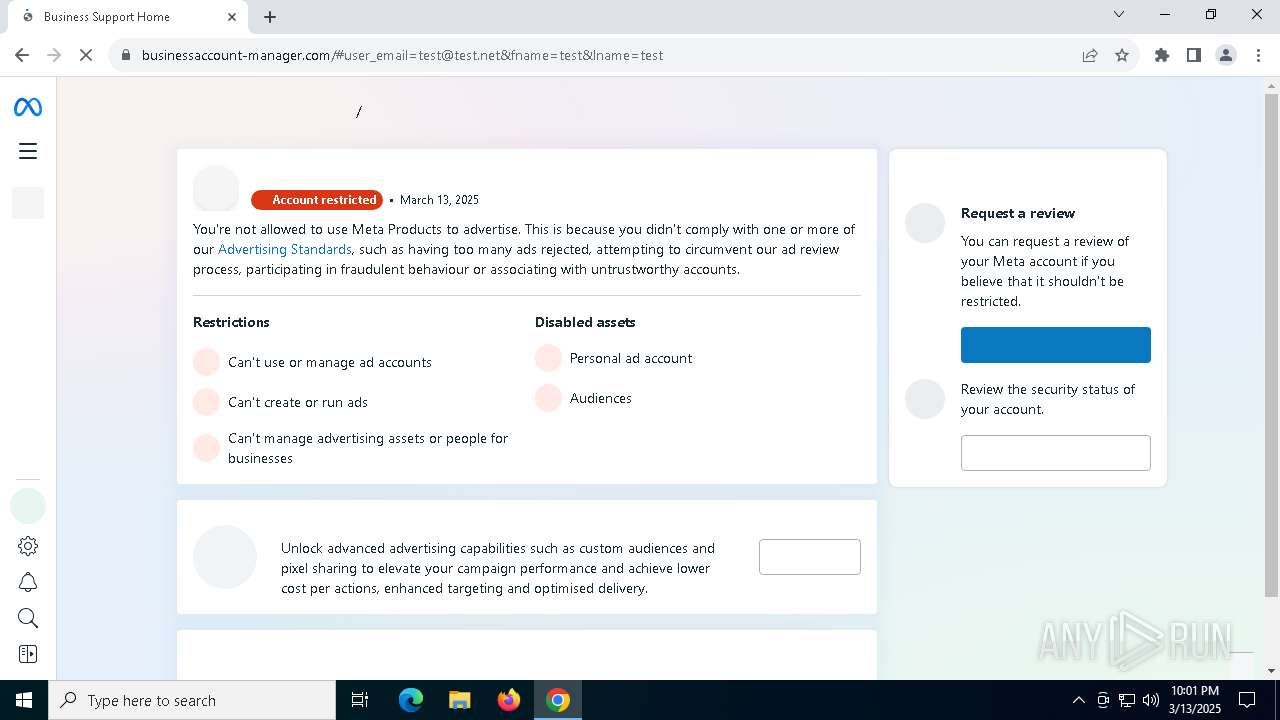The image size is (1280, 720).
Task: Click Can't manage advertising assets text
Action: (368, 448)
